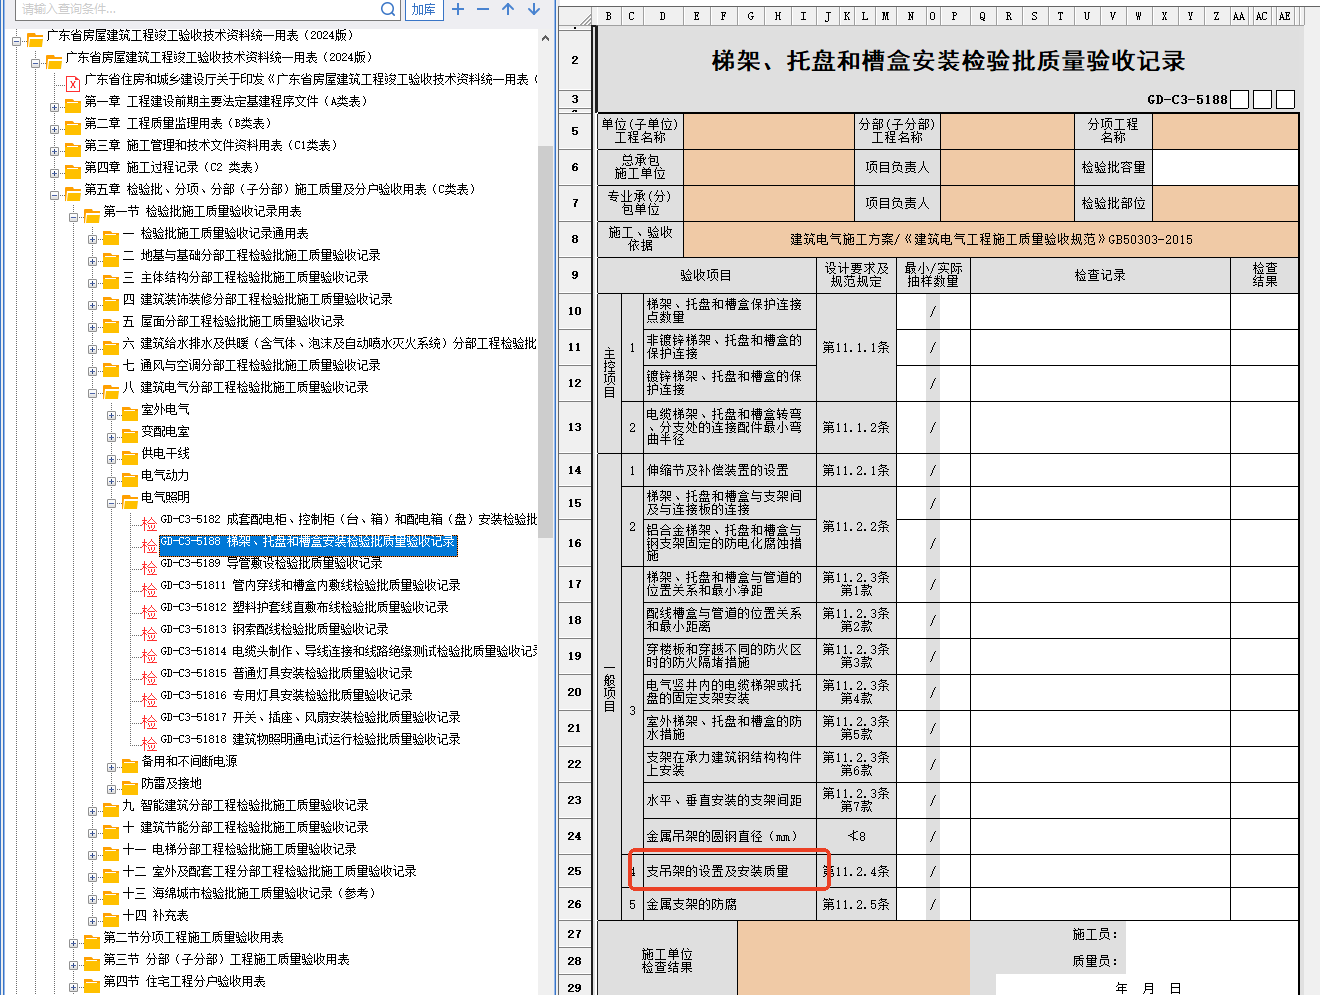The width and height of the screenshot is (1320, 995).
Task: Select GD-C3-5189 导管敷设 tree item
Action: point(270,564)
